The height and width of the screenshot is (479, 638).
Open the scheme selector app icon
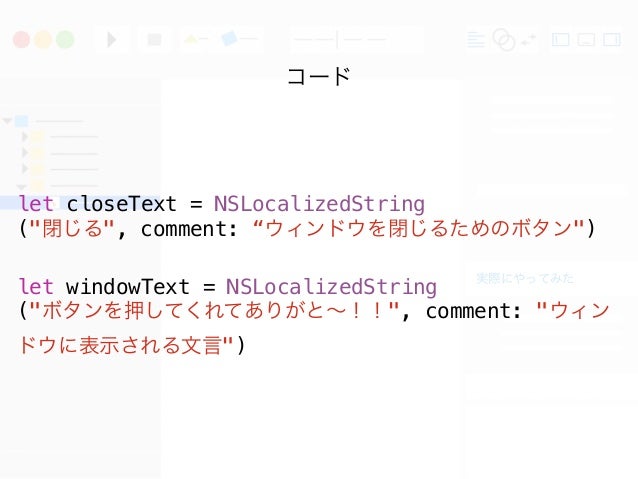pyautogui.click(x=190, y=39)
